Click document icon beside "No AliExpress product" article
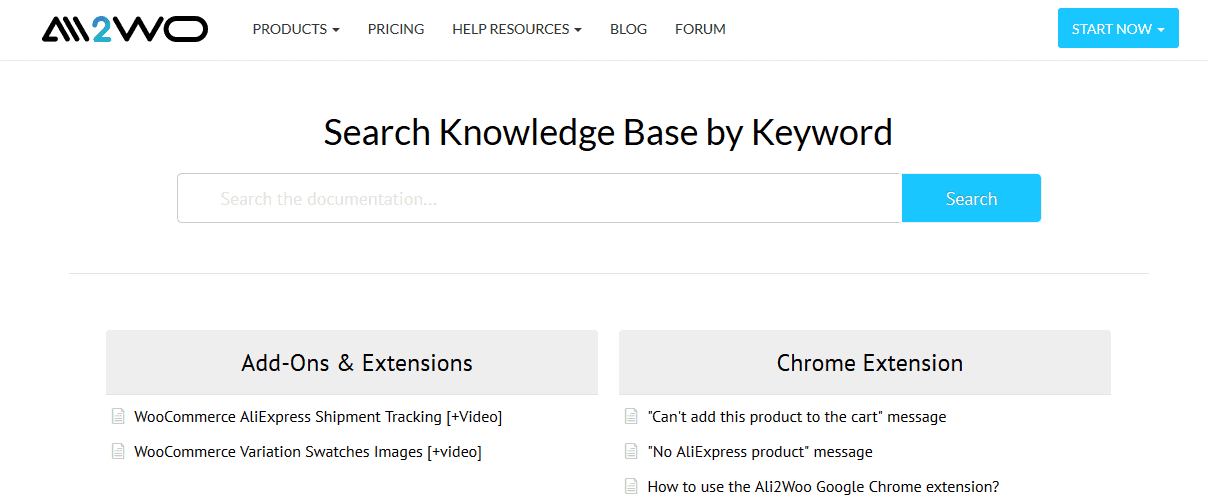Screen dimensions: 1208x503 [x=631, y=451]
